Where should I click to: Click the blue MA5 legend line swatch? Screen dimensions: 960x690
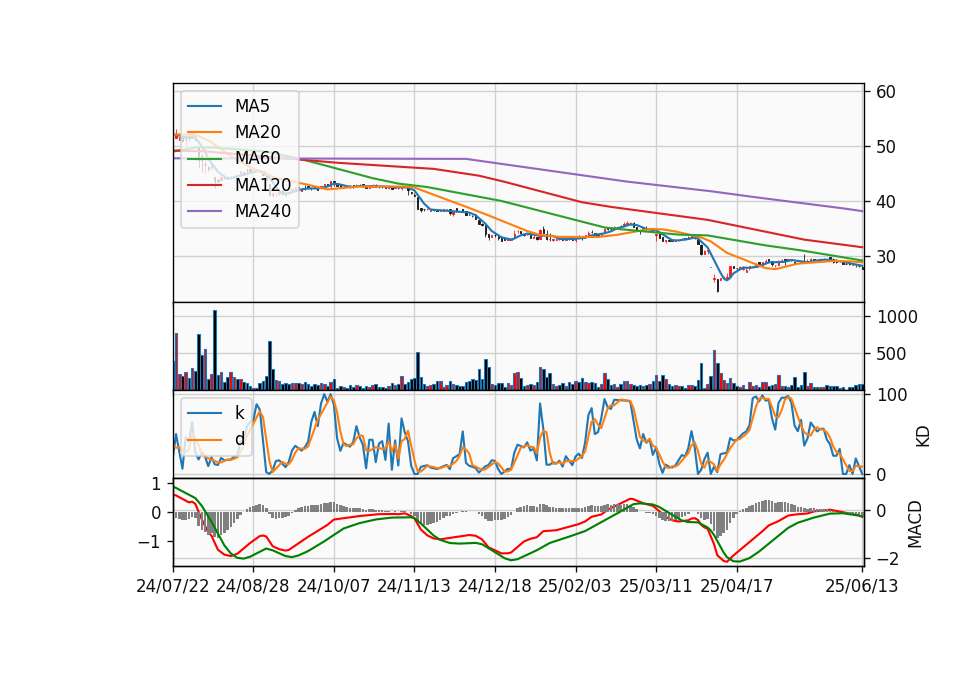pyautogui.click(x=204, y=106)
